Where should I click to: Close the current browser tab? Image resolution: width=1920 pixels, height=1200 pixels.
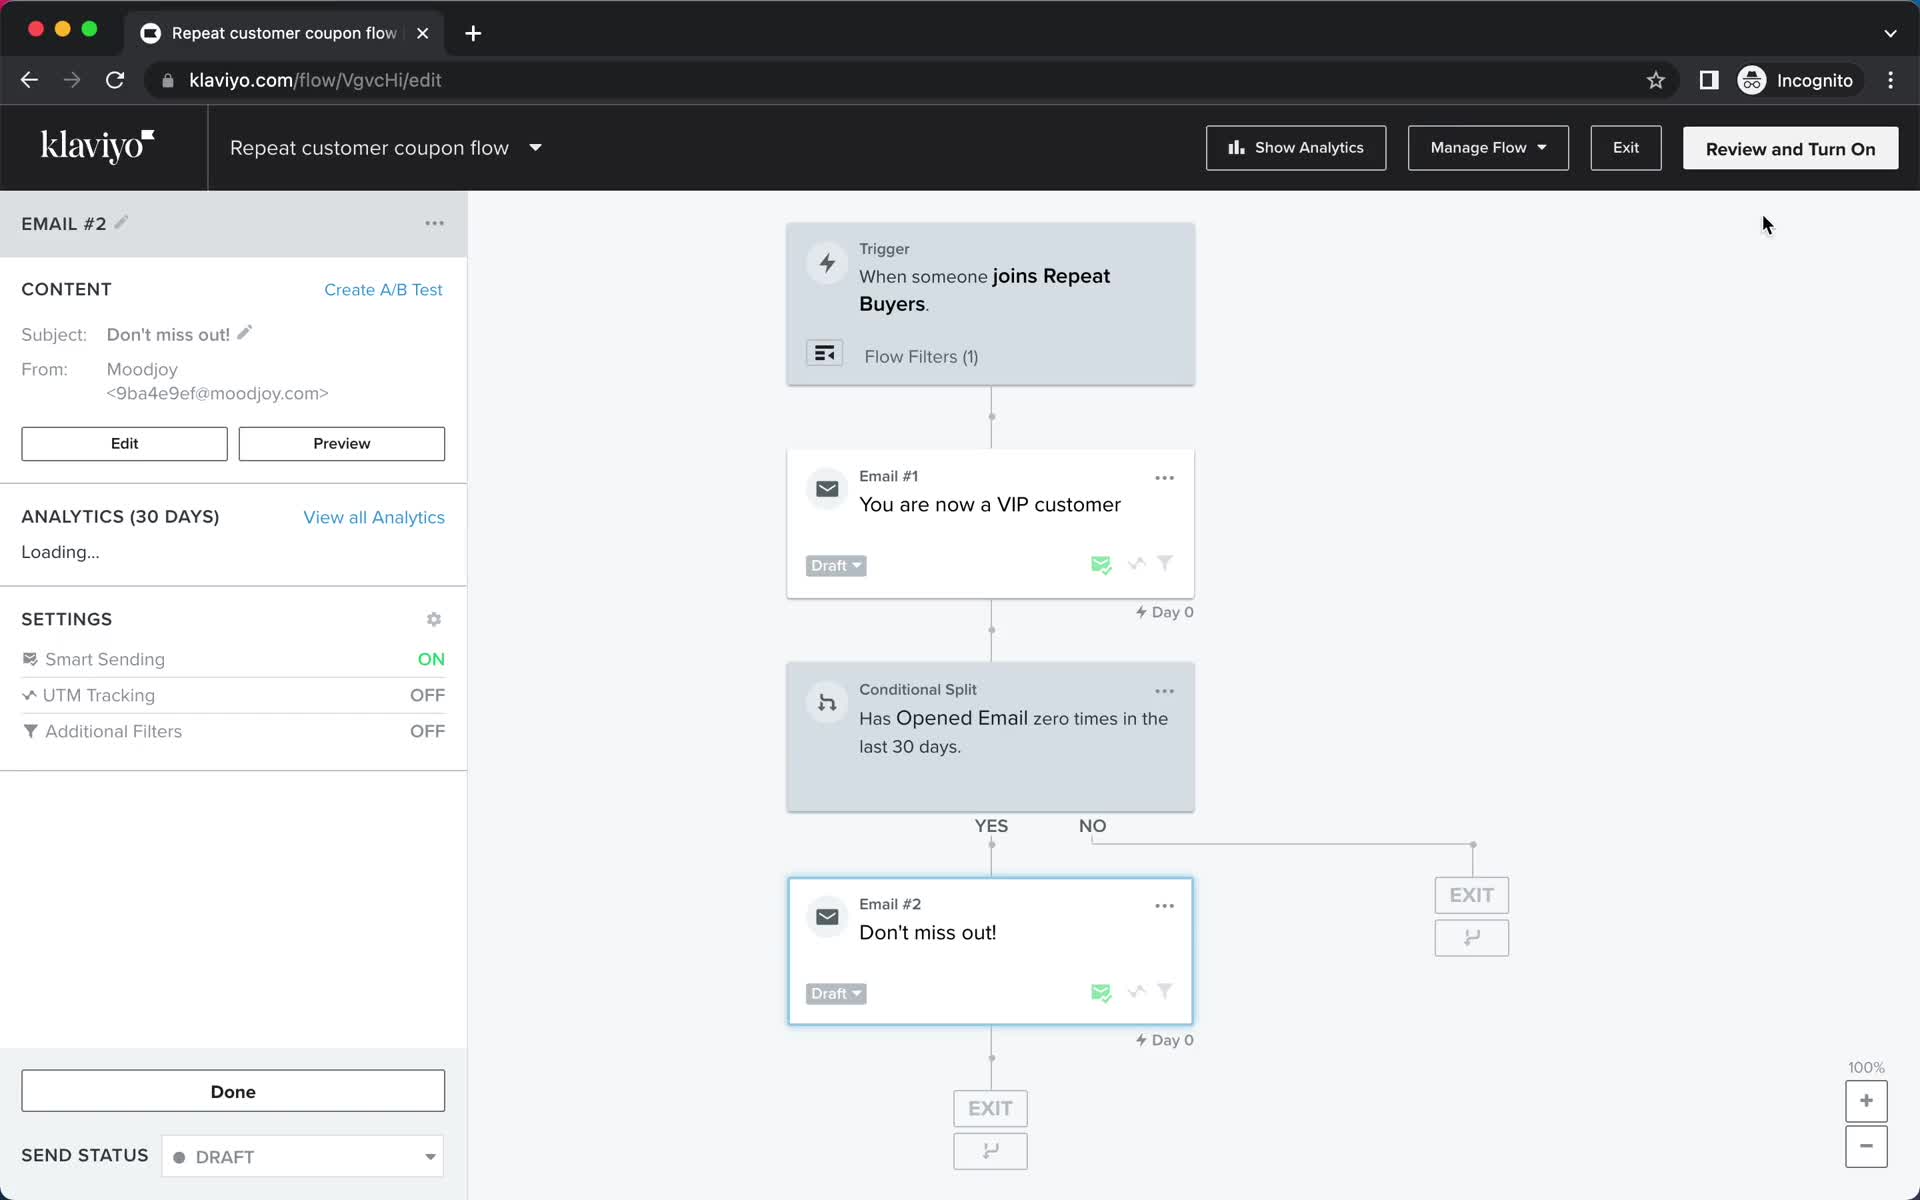pos(423,33)
